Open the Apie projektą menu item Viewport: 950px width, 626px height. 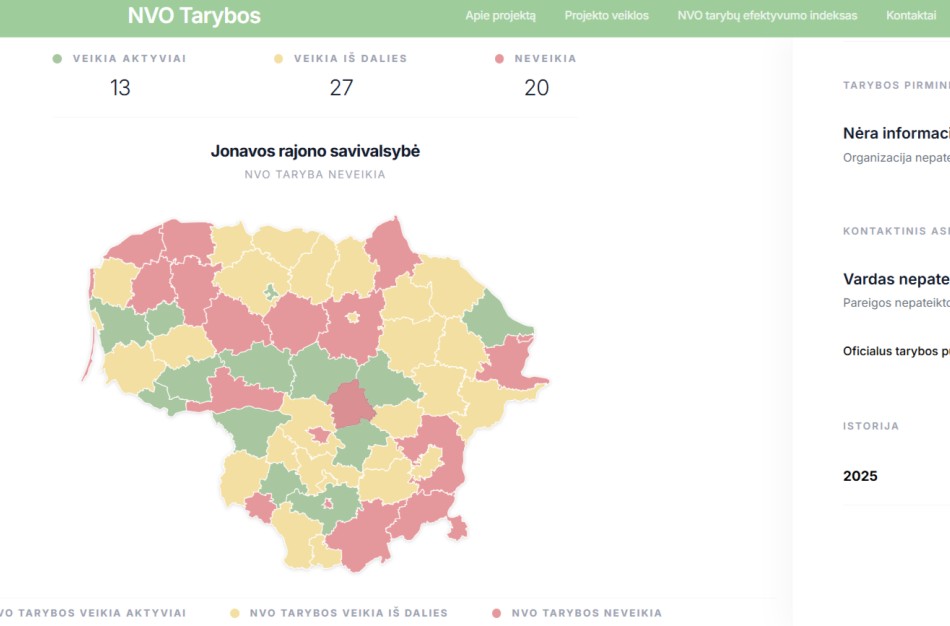[500, 16]
